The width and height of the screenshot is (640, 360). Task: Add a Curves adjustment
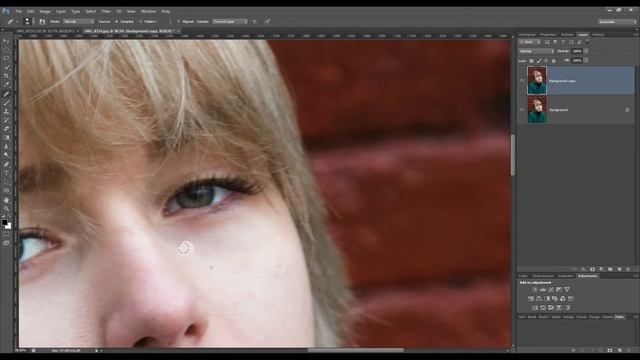pyautogui.click(x=551, y=289)
